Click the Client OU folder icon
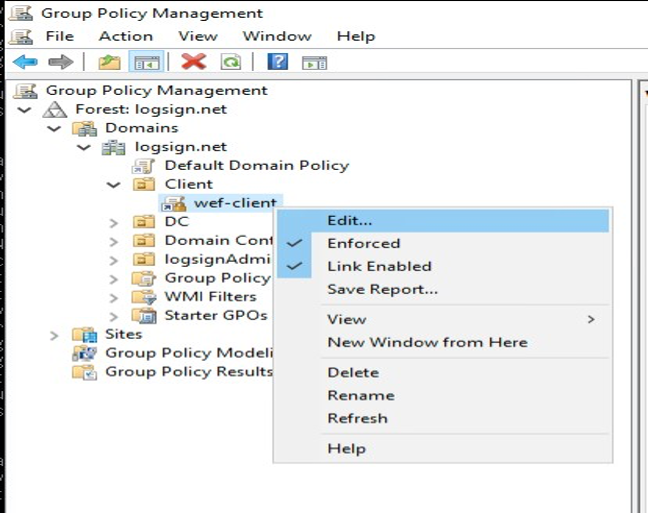This screenshot has width=650, height=514. click(x=144, y=184)
